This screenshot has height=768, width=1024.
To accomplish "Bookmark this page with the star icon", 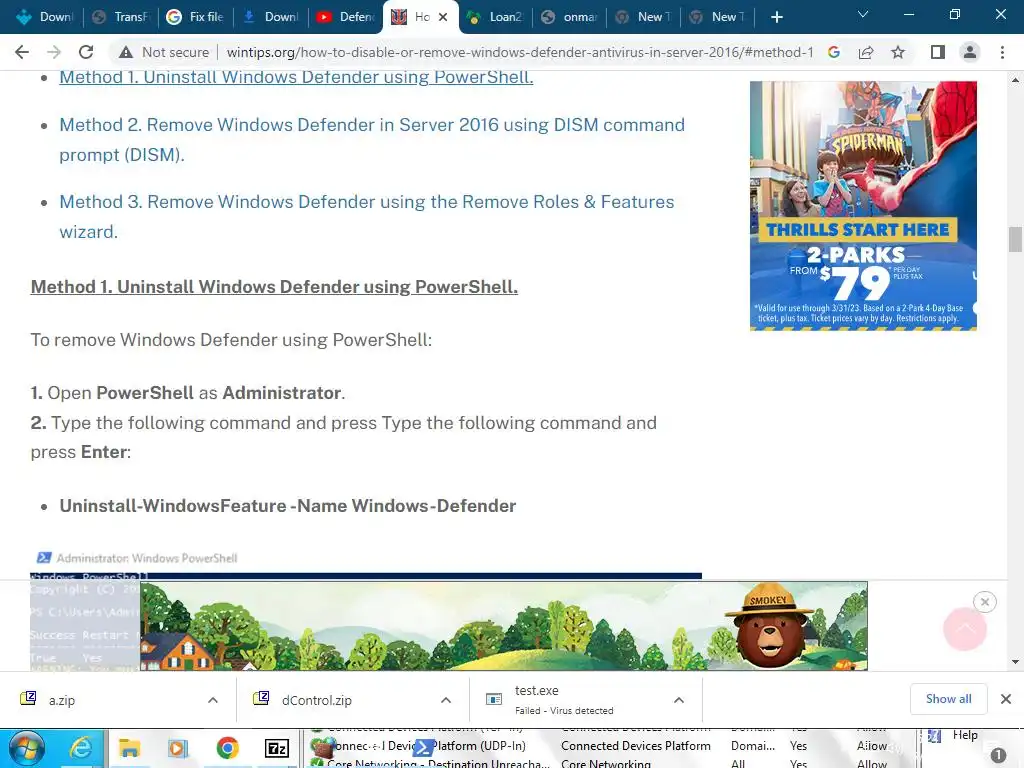I will (x=898, y=52).
